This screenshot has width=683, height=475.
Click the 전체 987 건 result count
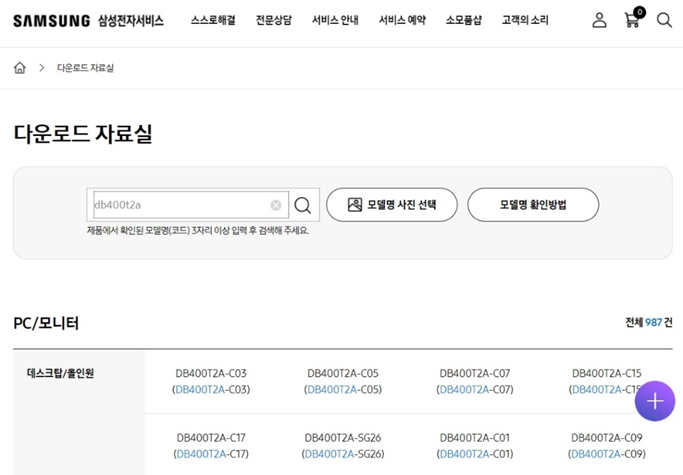[649, 322]
